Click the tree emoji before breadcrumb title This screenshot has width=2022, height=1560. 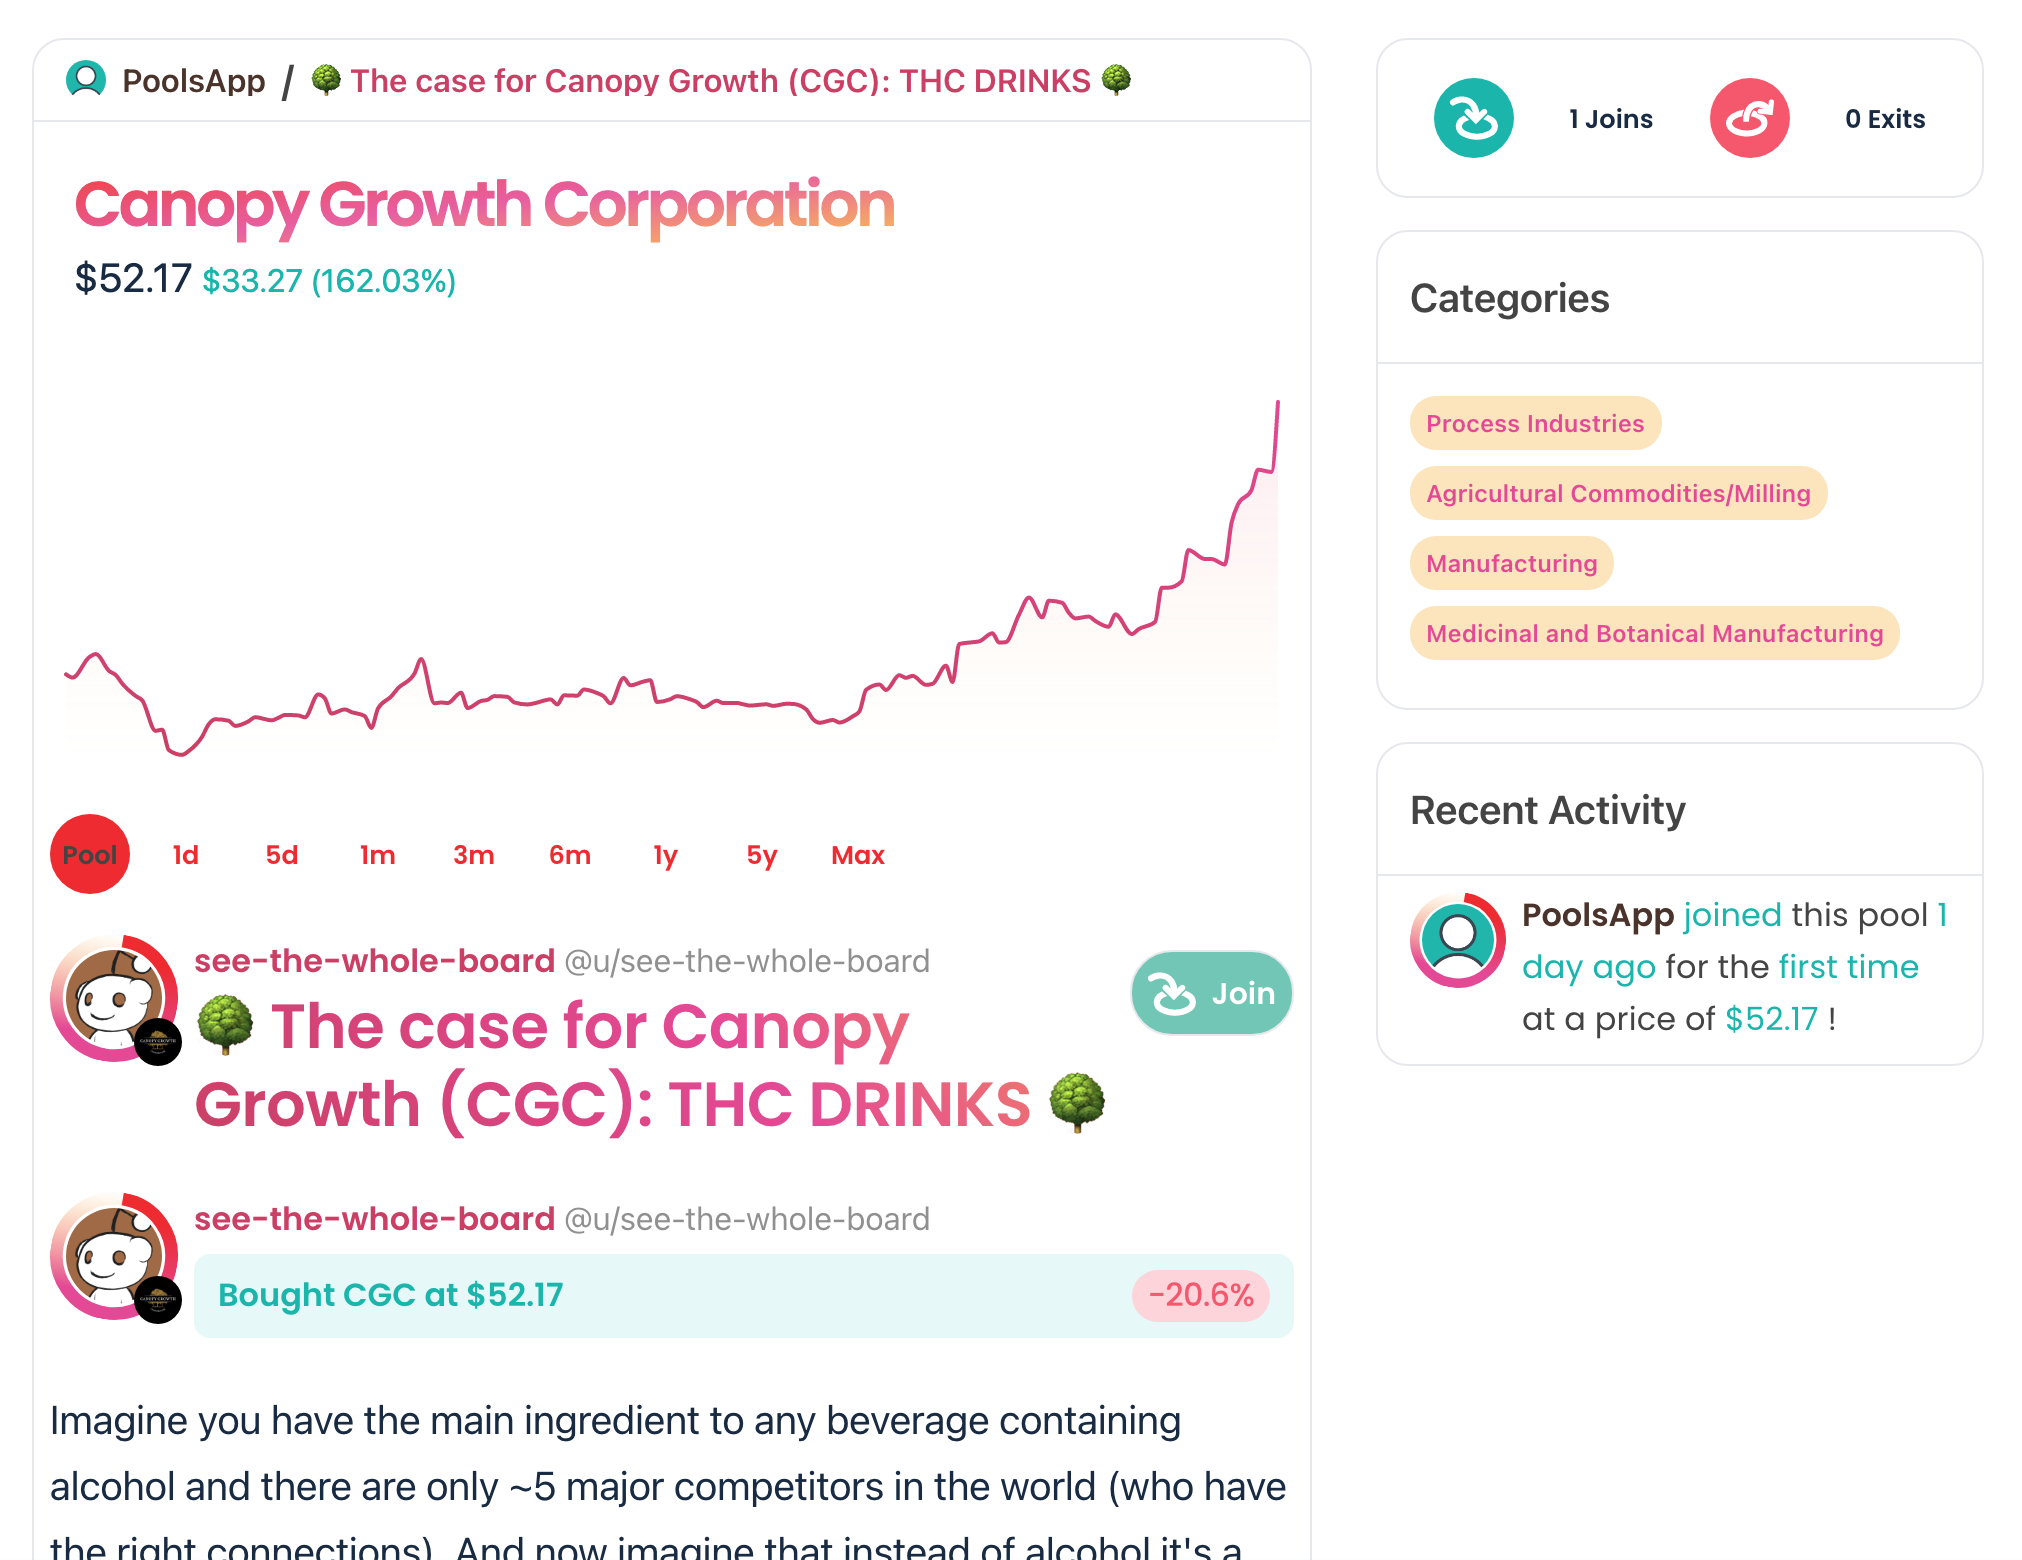326,80
